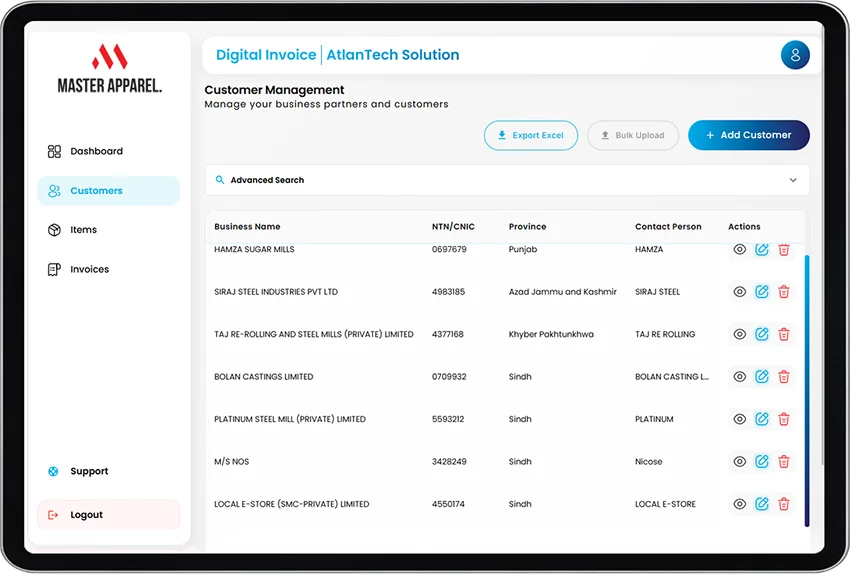This screenshot has height=574, width=850.
Task: Click the Advanced Search magnifier icon
Action: (220, 179)
